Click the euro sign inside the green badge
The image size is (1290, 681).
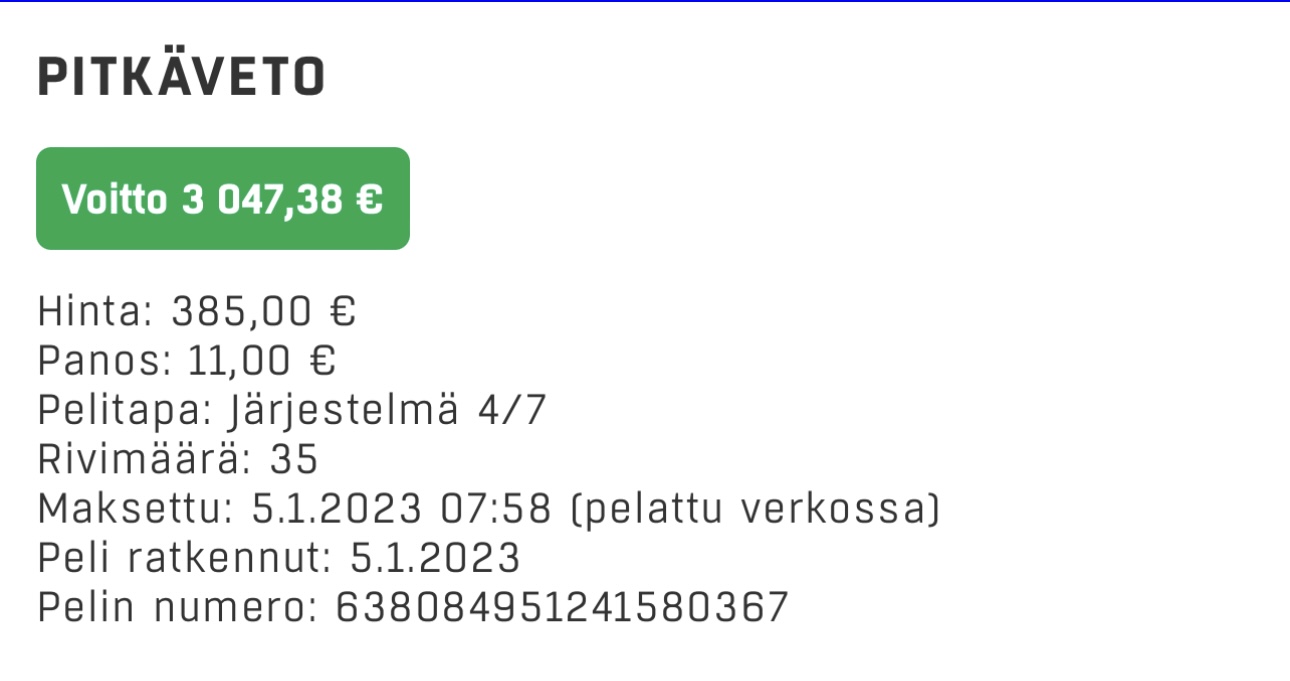tap(369, 199)
